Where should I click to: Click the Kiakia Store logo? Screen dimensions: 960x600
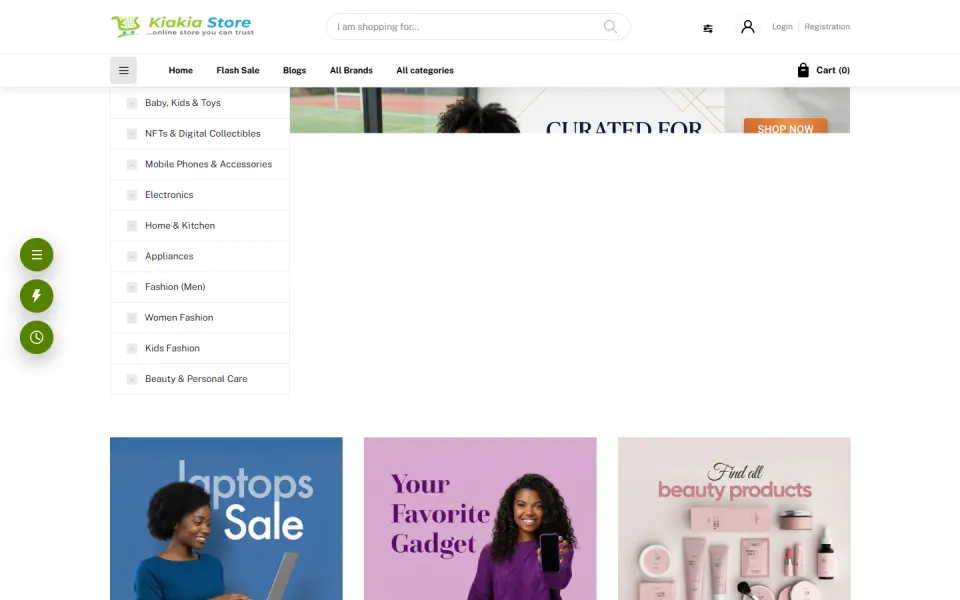[x=182, y=26]
